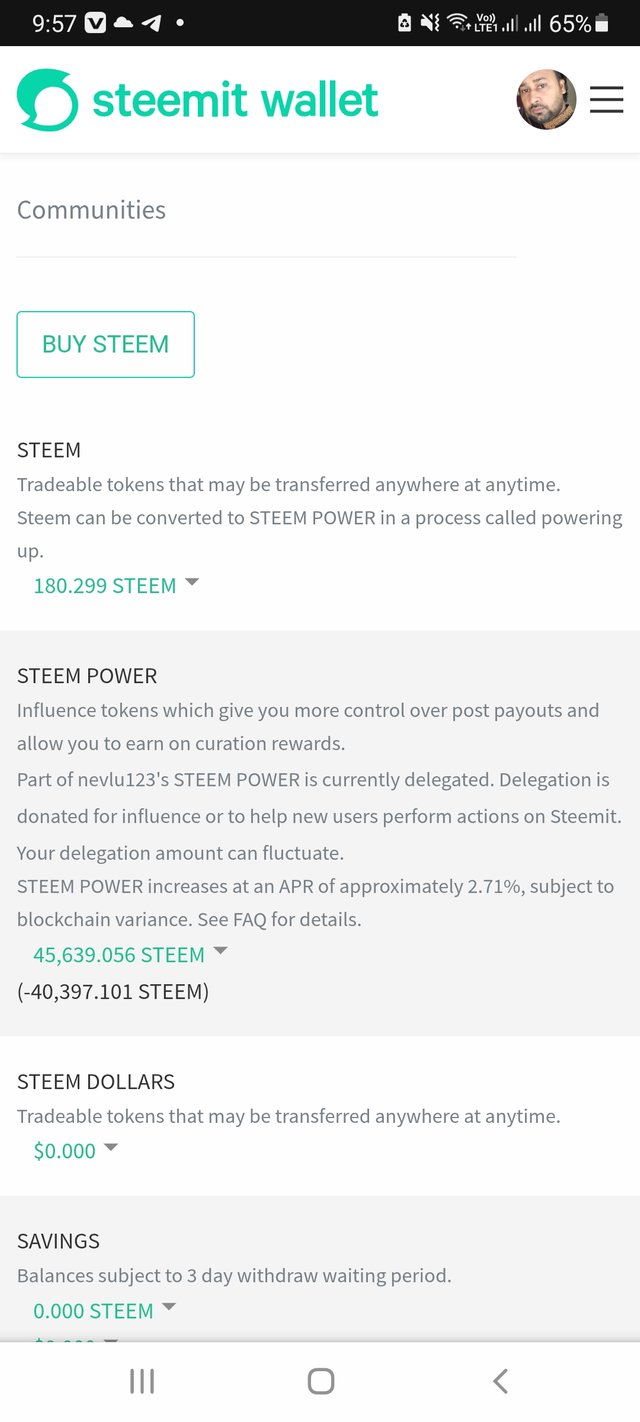640x1422 pixels.
Task: Tap the Steemit logo bubble icon
Action: coord(47,100)
